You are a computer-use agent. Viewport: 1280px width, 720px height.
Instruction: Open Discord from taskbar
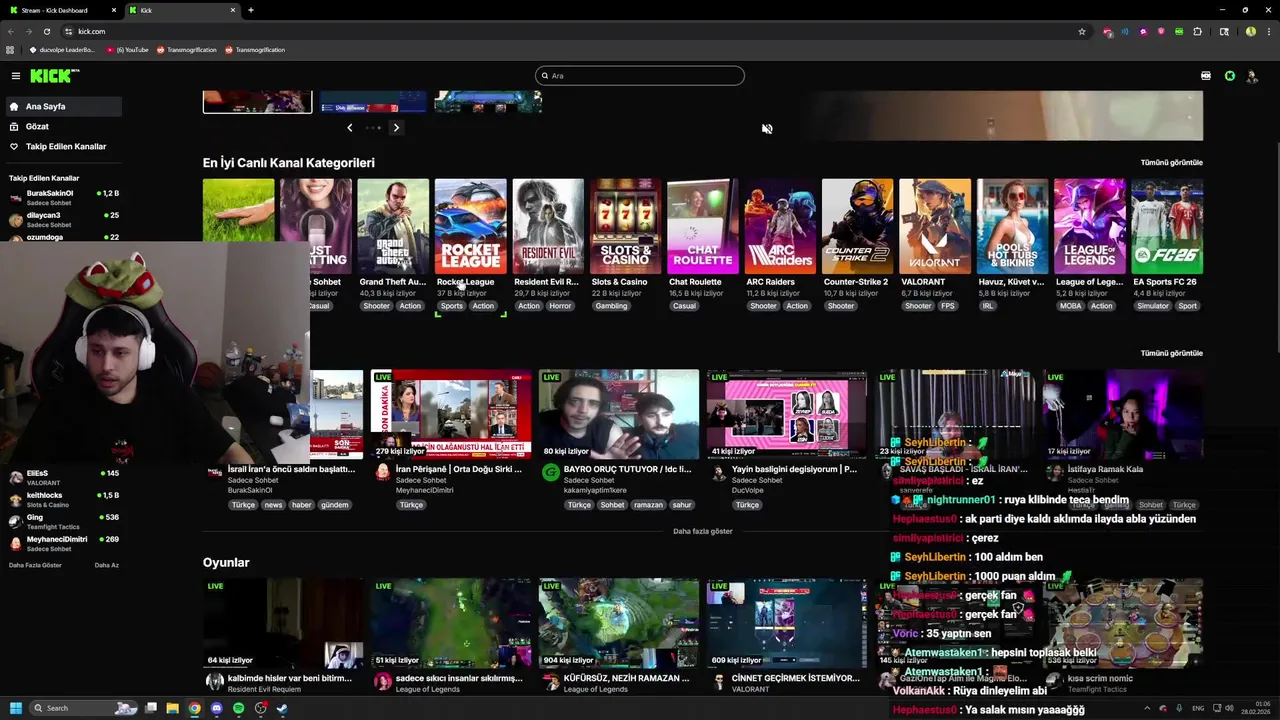tap(216, 708)
